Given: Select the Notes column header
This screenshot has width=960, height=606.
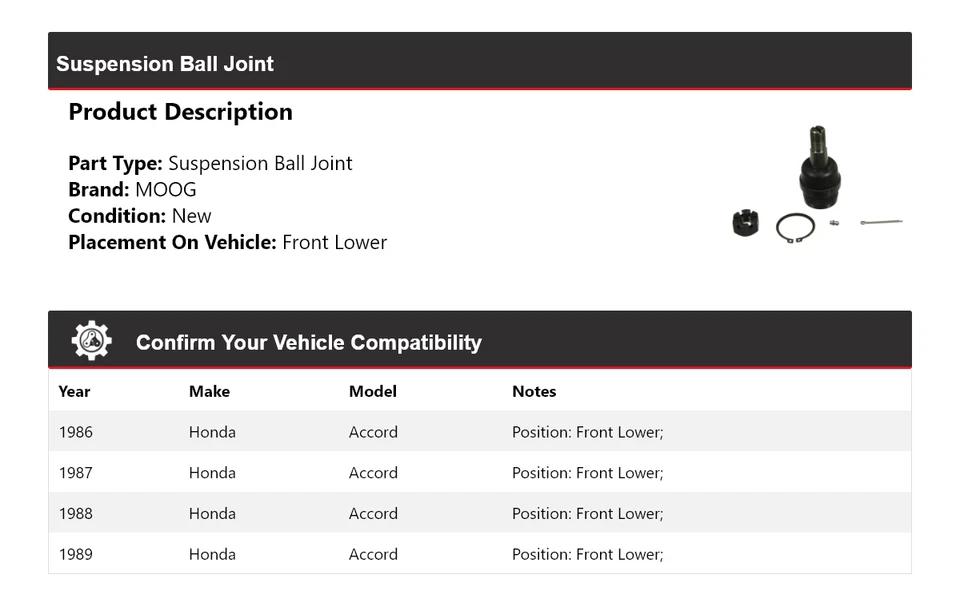Looking at the screenshot, I should [x=534, y=392].
